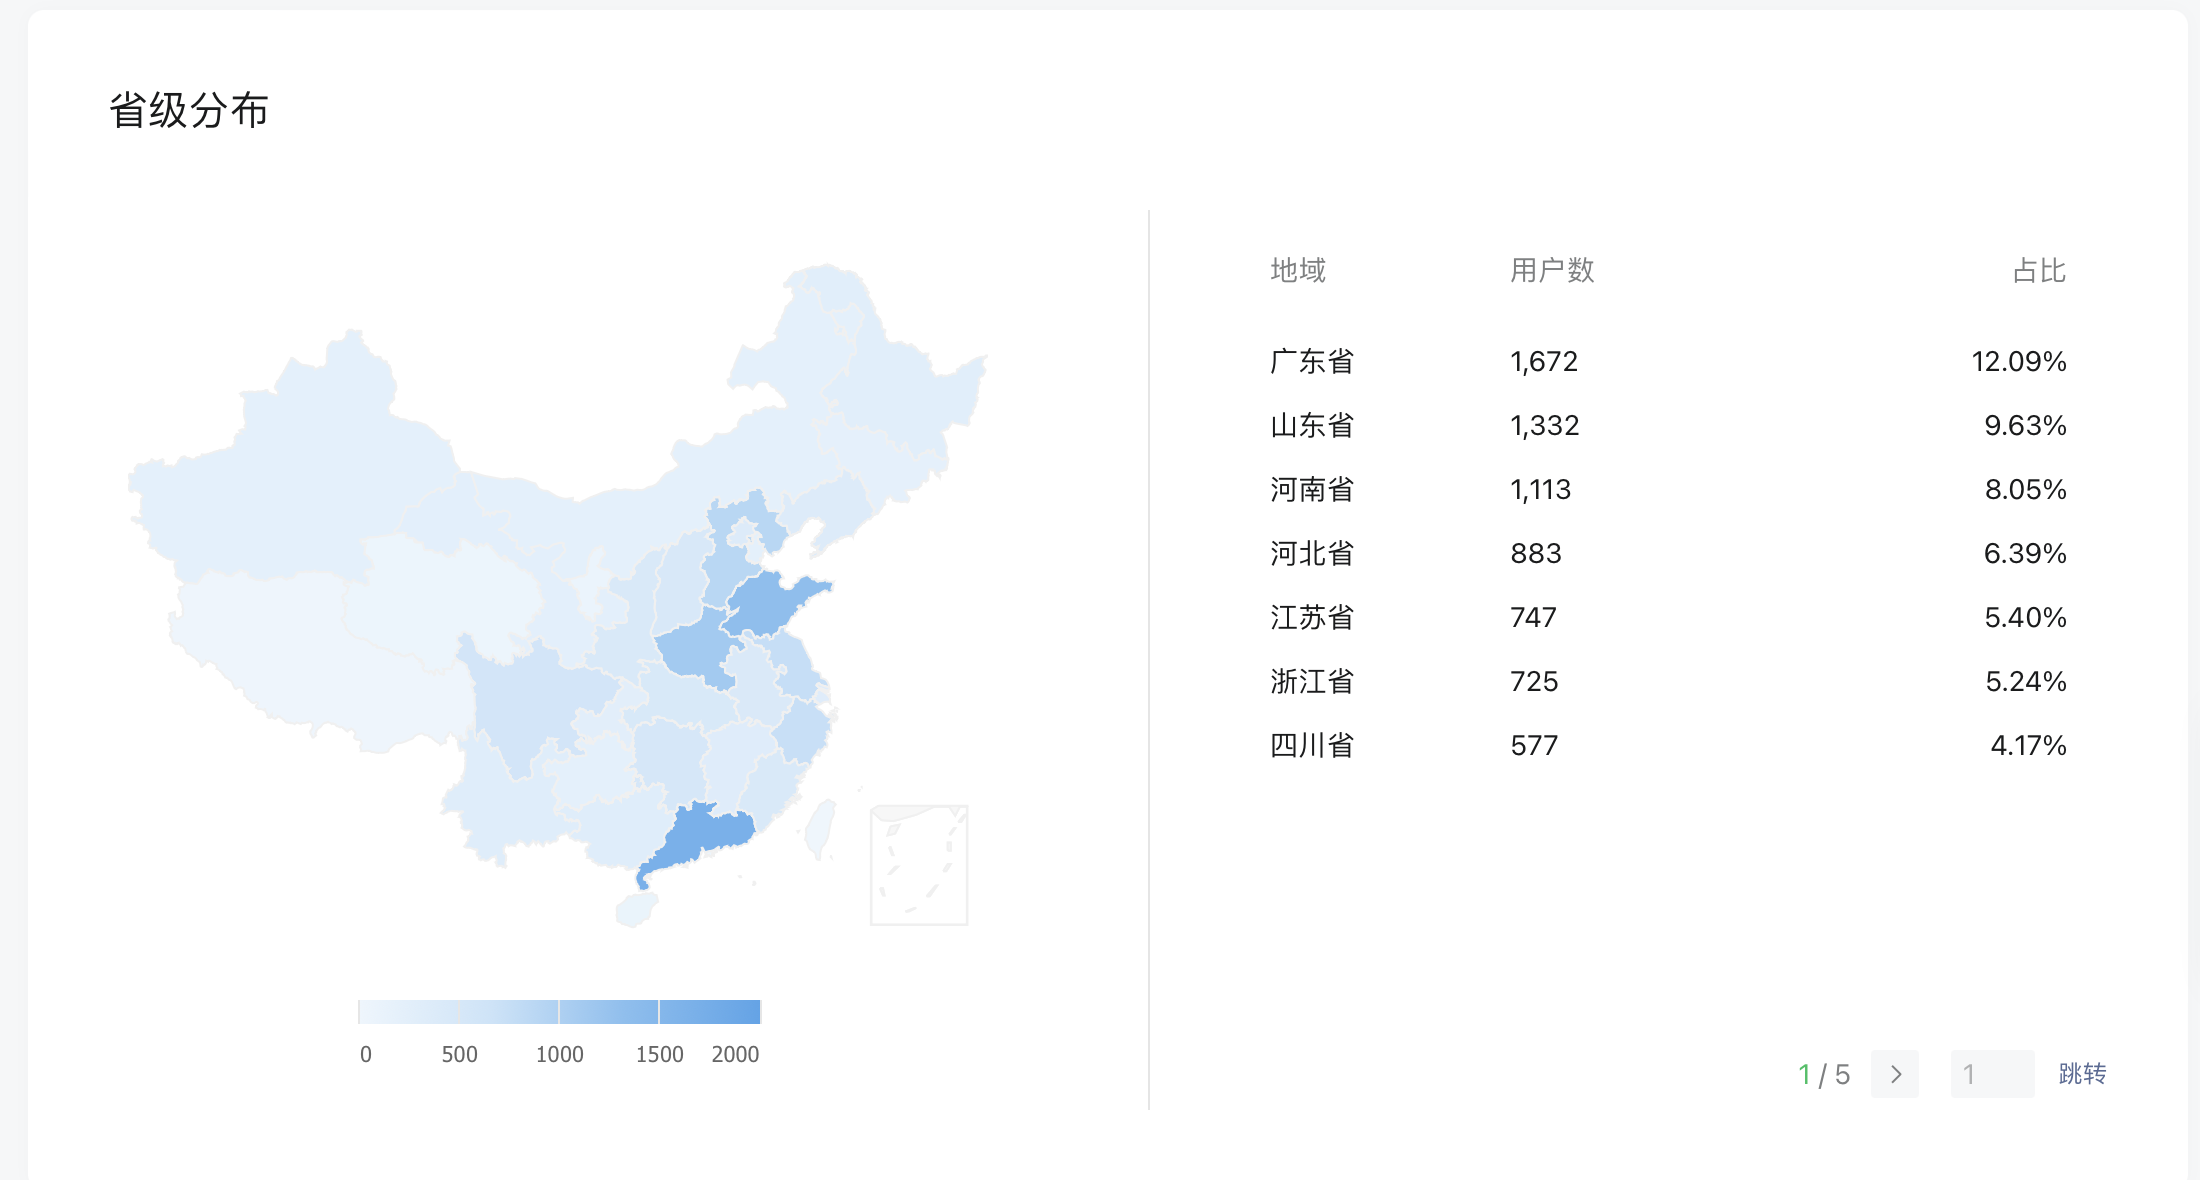Click Hainan island on the map
Viewport: 2200px width, 1180px height.
(636, 909)
